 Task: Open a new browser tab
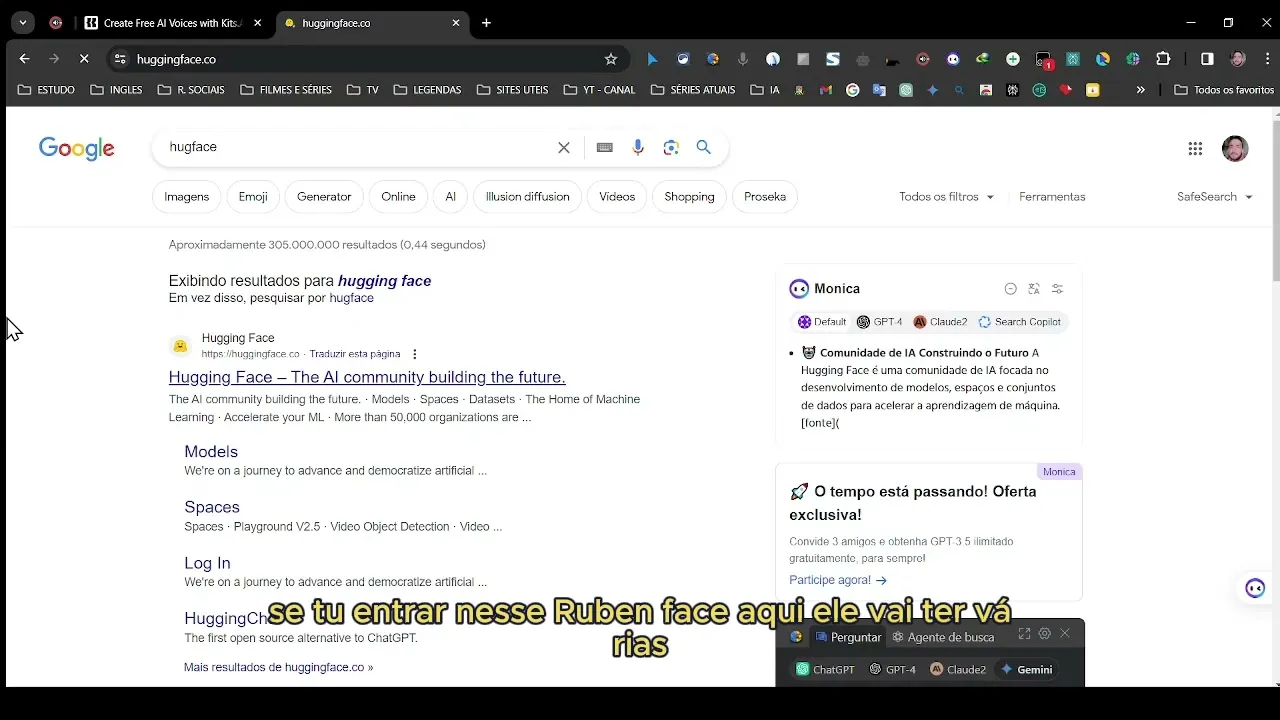click(x=486, y=23)
